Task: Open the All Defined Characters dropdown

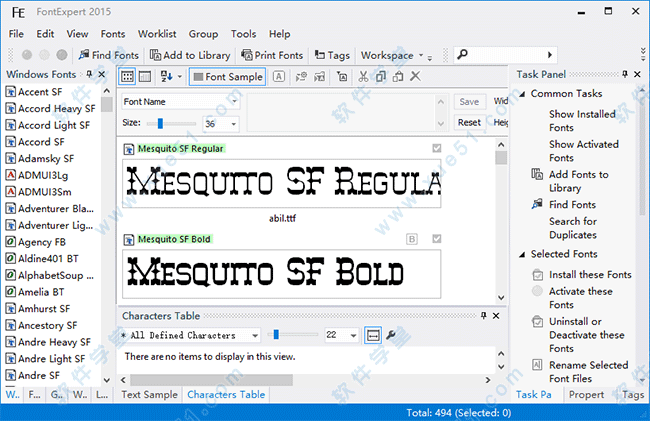Action: [188, 335]
